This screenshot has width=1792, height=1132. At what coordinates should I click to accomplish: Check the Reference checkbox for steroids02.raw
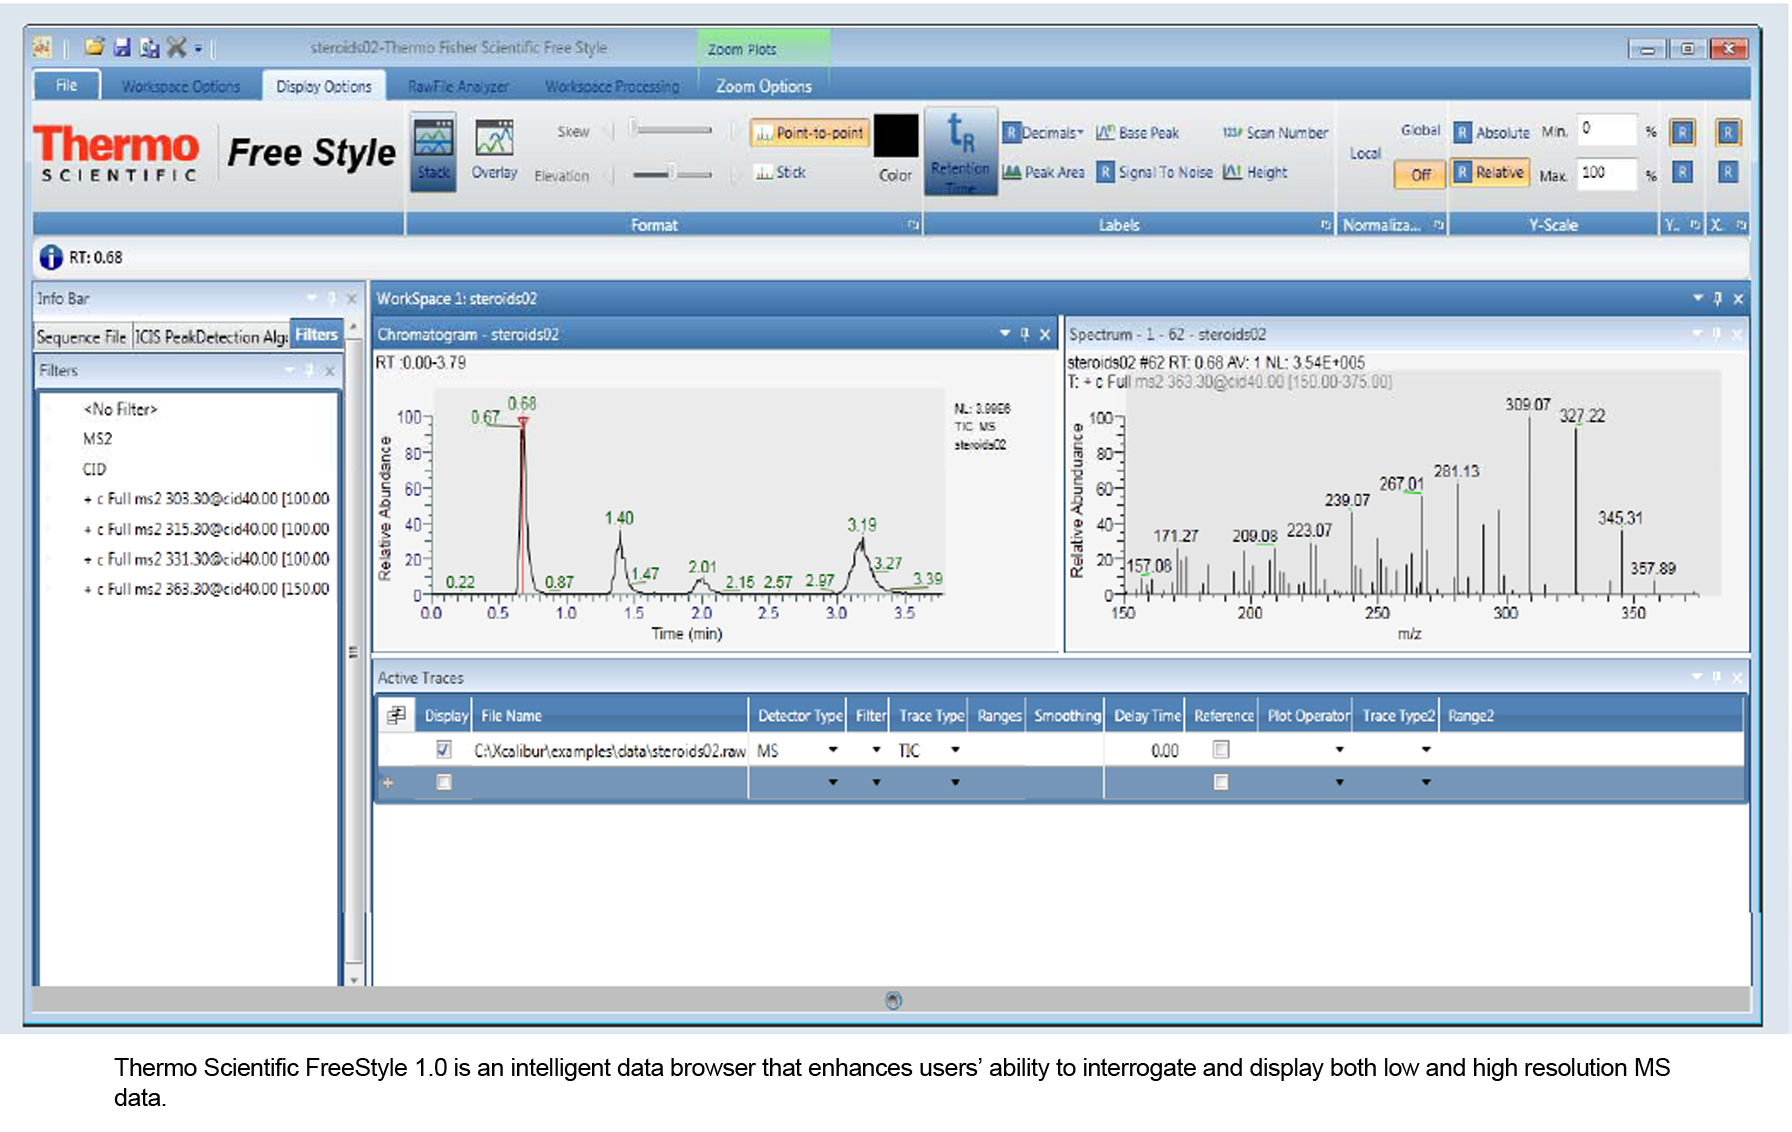pyautogui.click(x=1221, y=749)
